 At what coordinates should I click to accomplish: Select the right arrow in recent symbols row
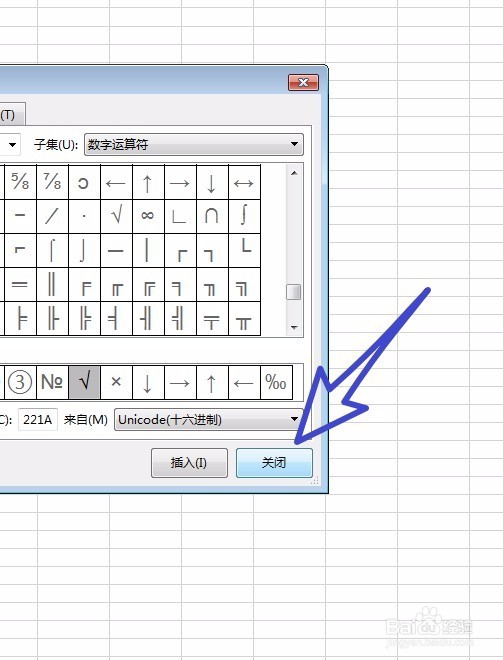(x=181, y=382)
